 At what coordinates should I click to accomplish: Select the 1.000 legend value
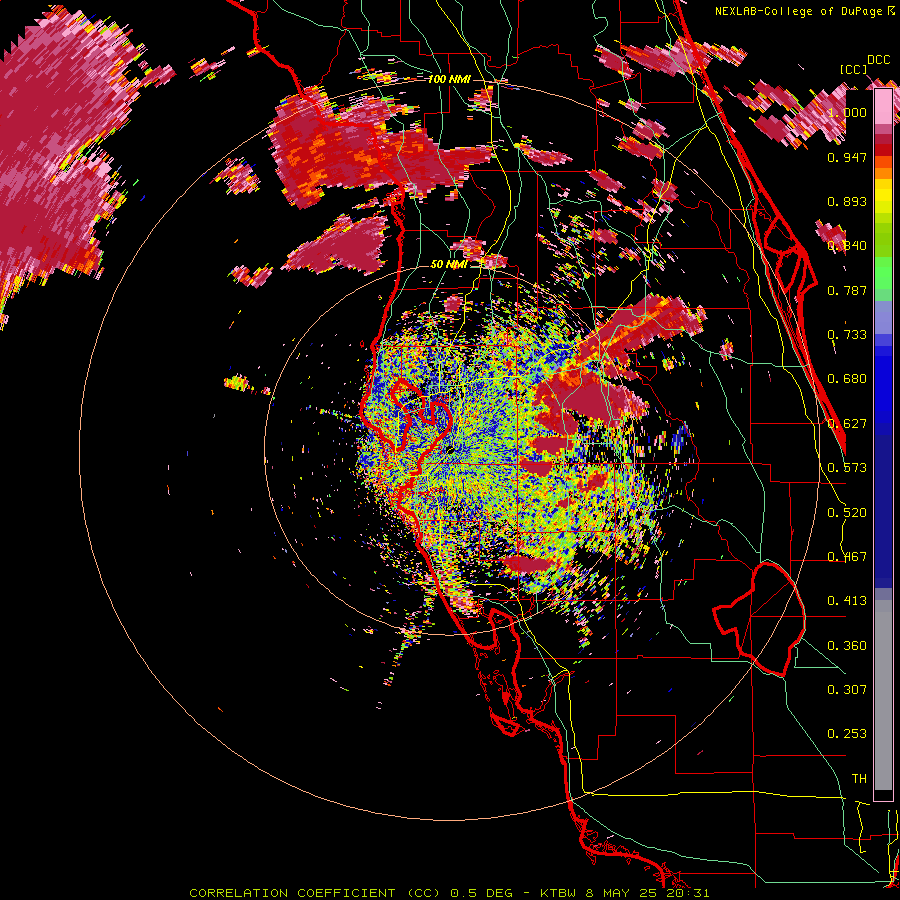[x=847, y=112]
